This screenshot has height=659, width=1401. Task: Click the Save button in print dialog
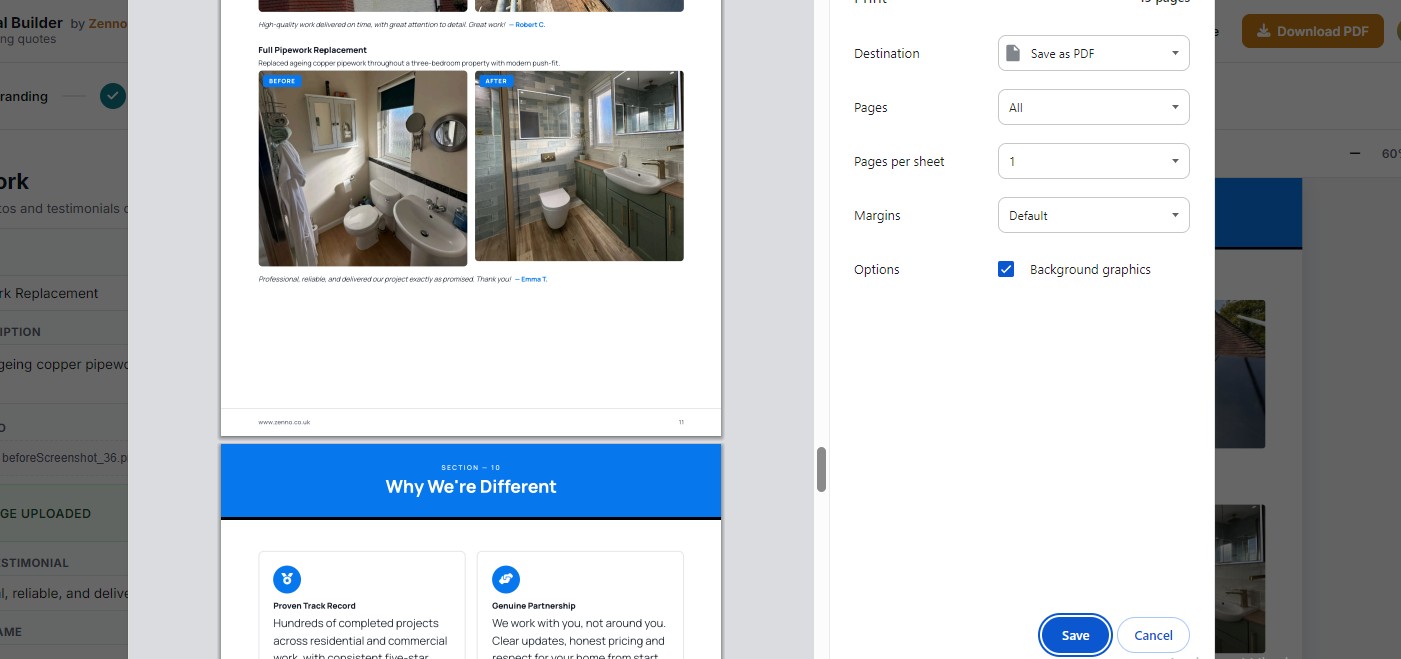(1075, 635)
